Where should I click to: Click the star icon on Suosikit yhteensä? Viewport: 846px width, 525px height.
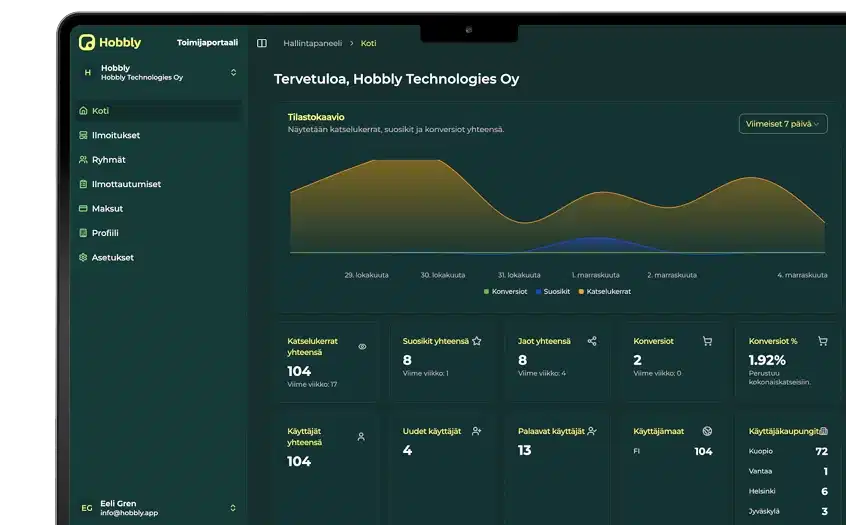pos(477,341)
